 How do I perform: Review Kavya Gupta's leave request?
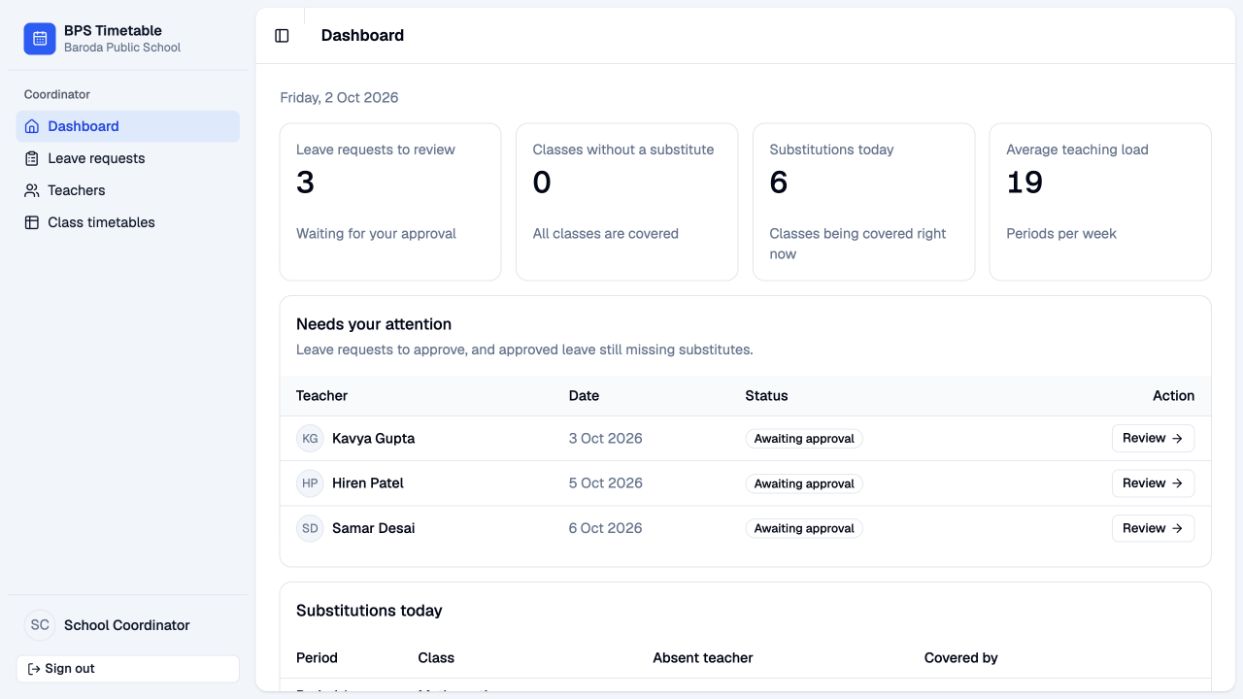[x=1153, y=438]
